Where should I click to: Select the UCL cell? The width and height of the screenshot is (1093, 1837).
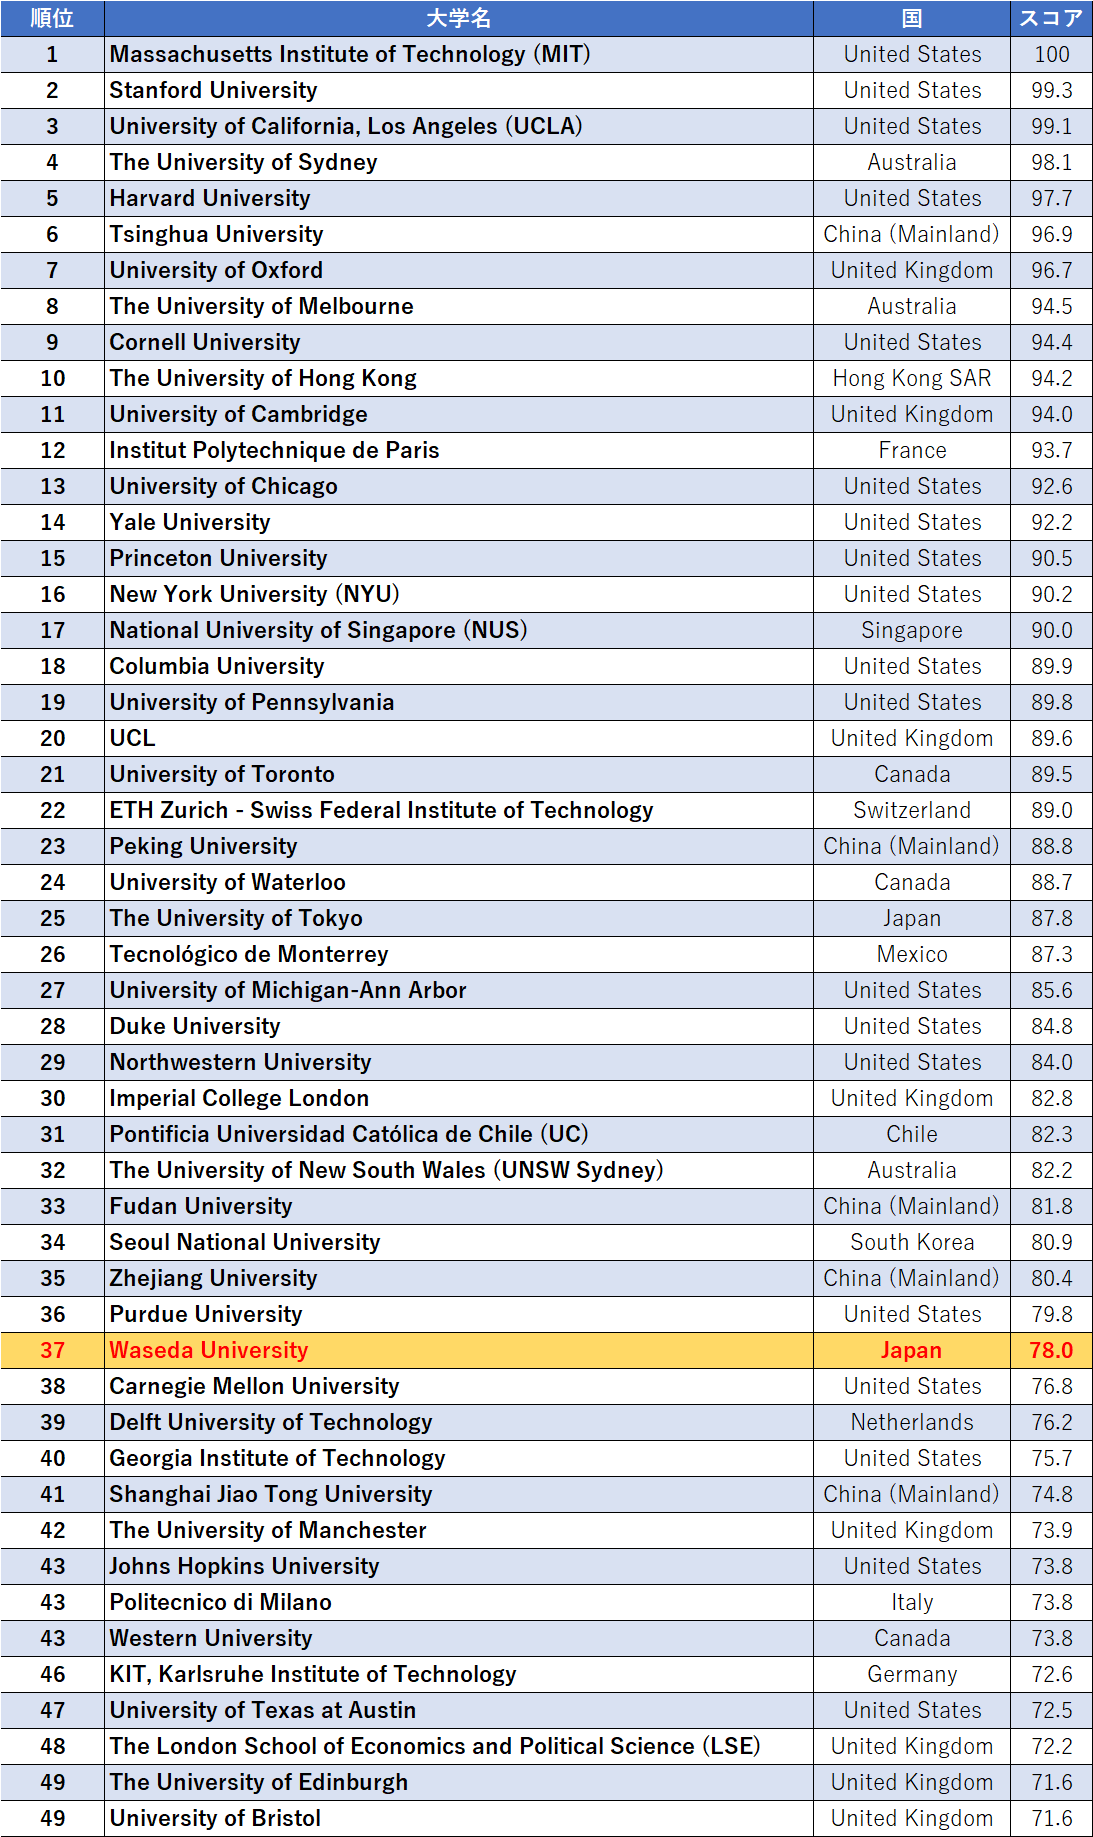point(459,738)
